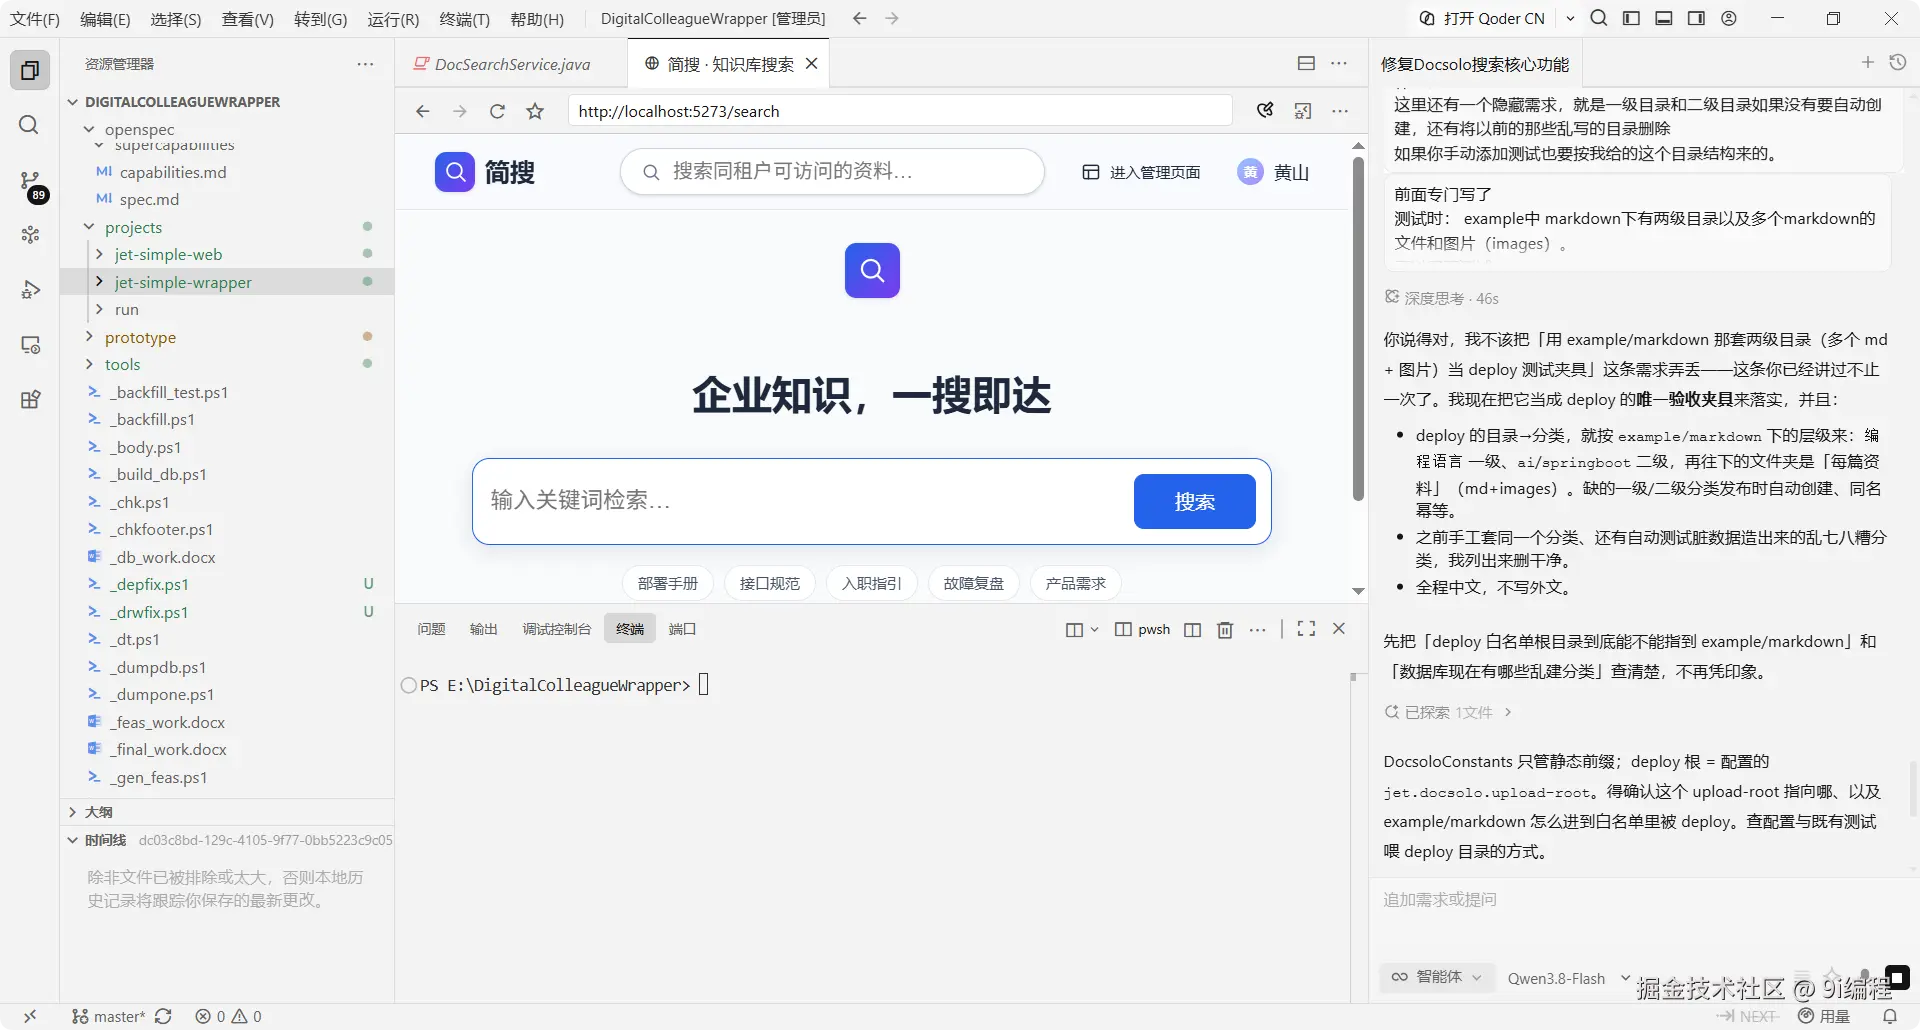The image size is (1920, 1030).
Task: Start a new chat with plus icon
Action: pyautogui.click(x=1867, y=63)
